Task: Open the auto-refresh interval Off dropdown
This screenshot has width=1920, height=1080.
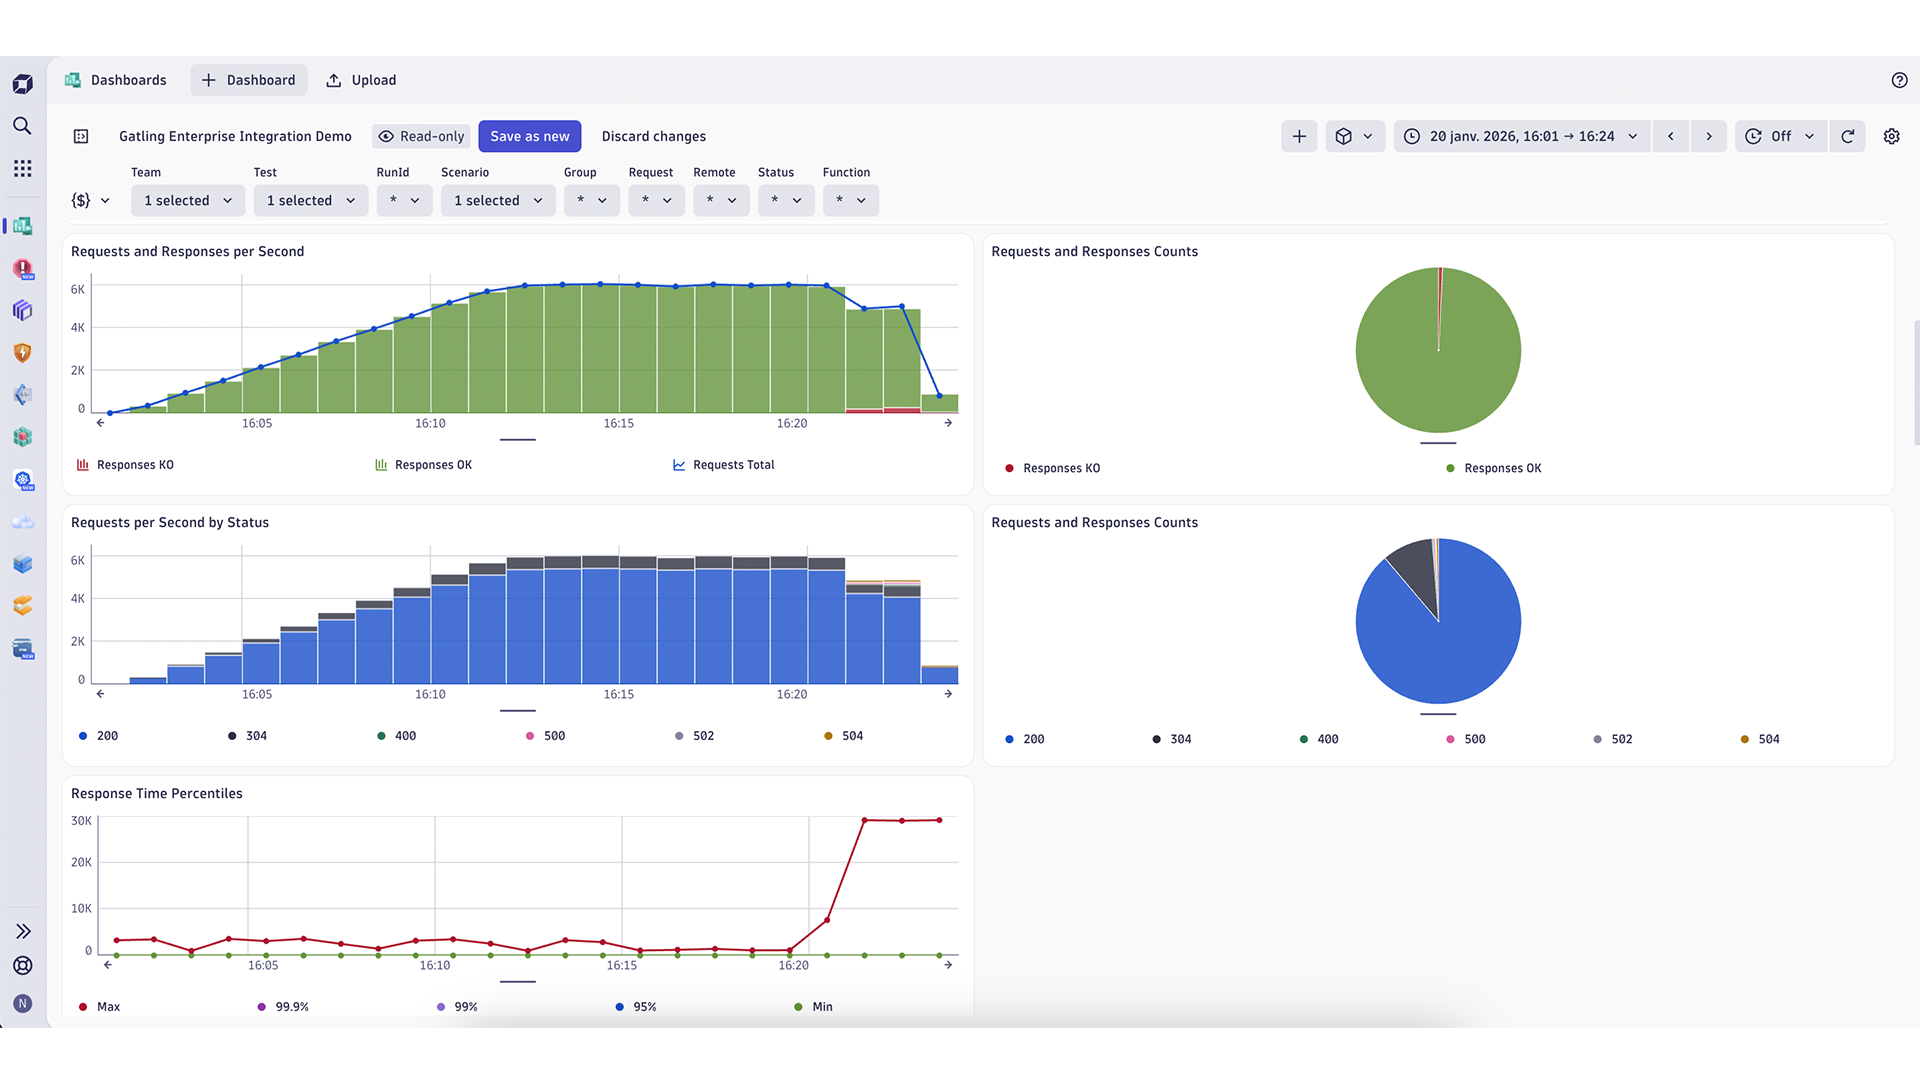Action: click(x=1780, y=136)
